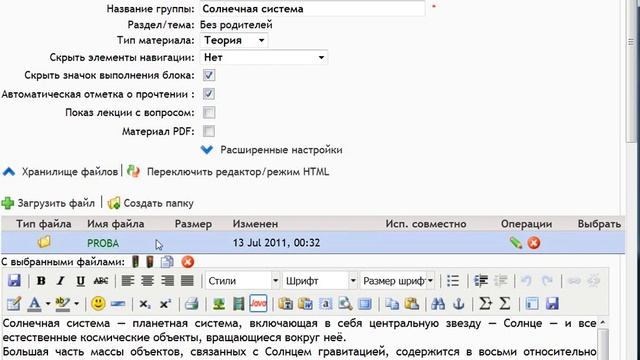Image resolution: width=640 pixels, height=360 pixels.
Task: Click text color A icon
Action: (x=35, y=304)
